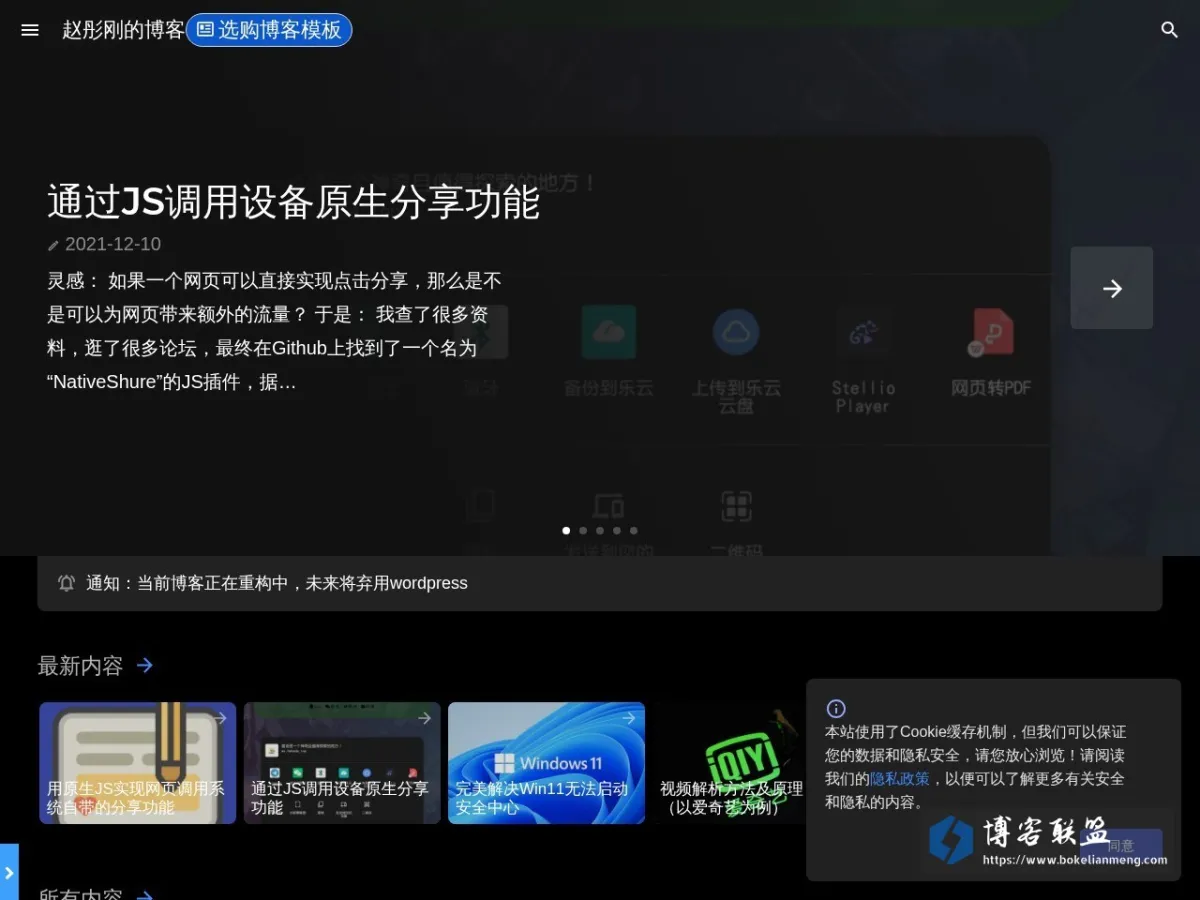The image size is (1200, 900).
Task: Select the third carousel dot
Action: point(600,531)
